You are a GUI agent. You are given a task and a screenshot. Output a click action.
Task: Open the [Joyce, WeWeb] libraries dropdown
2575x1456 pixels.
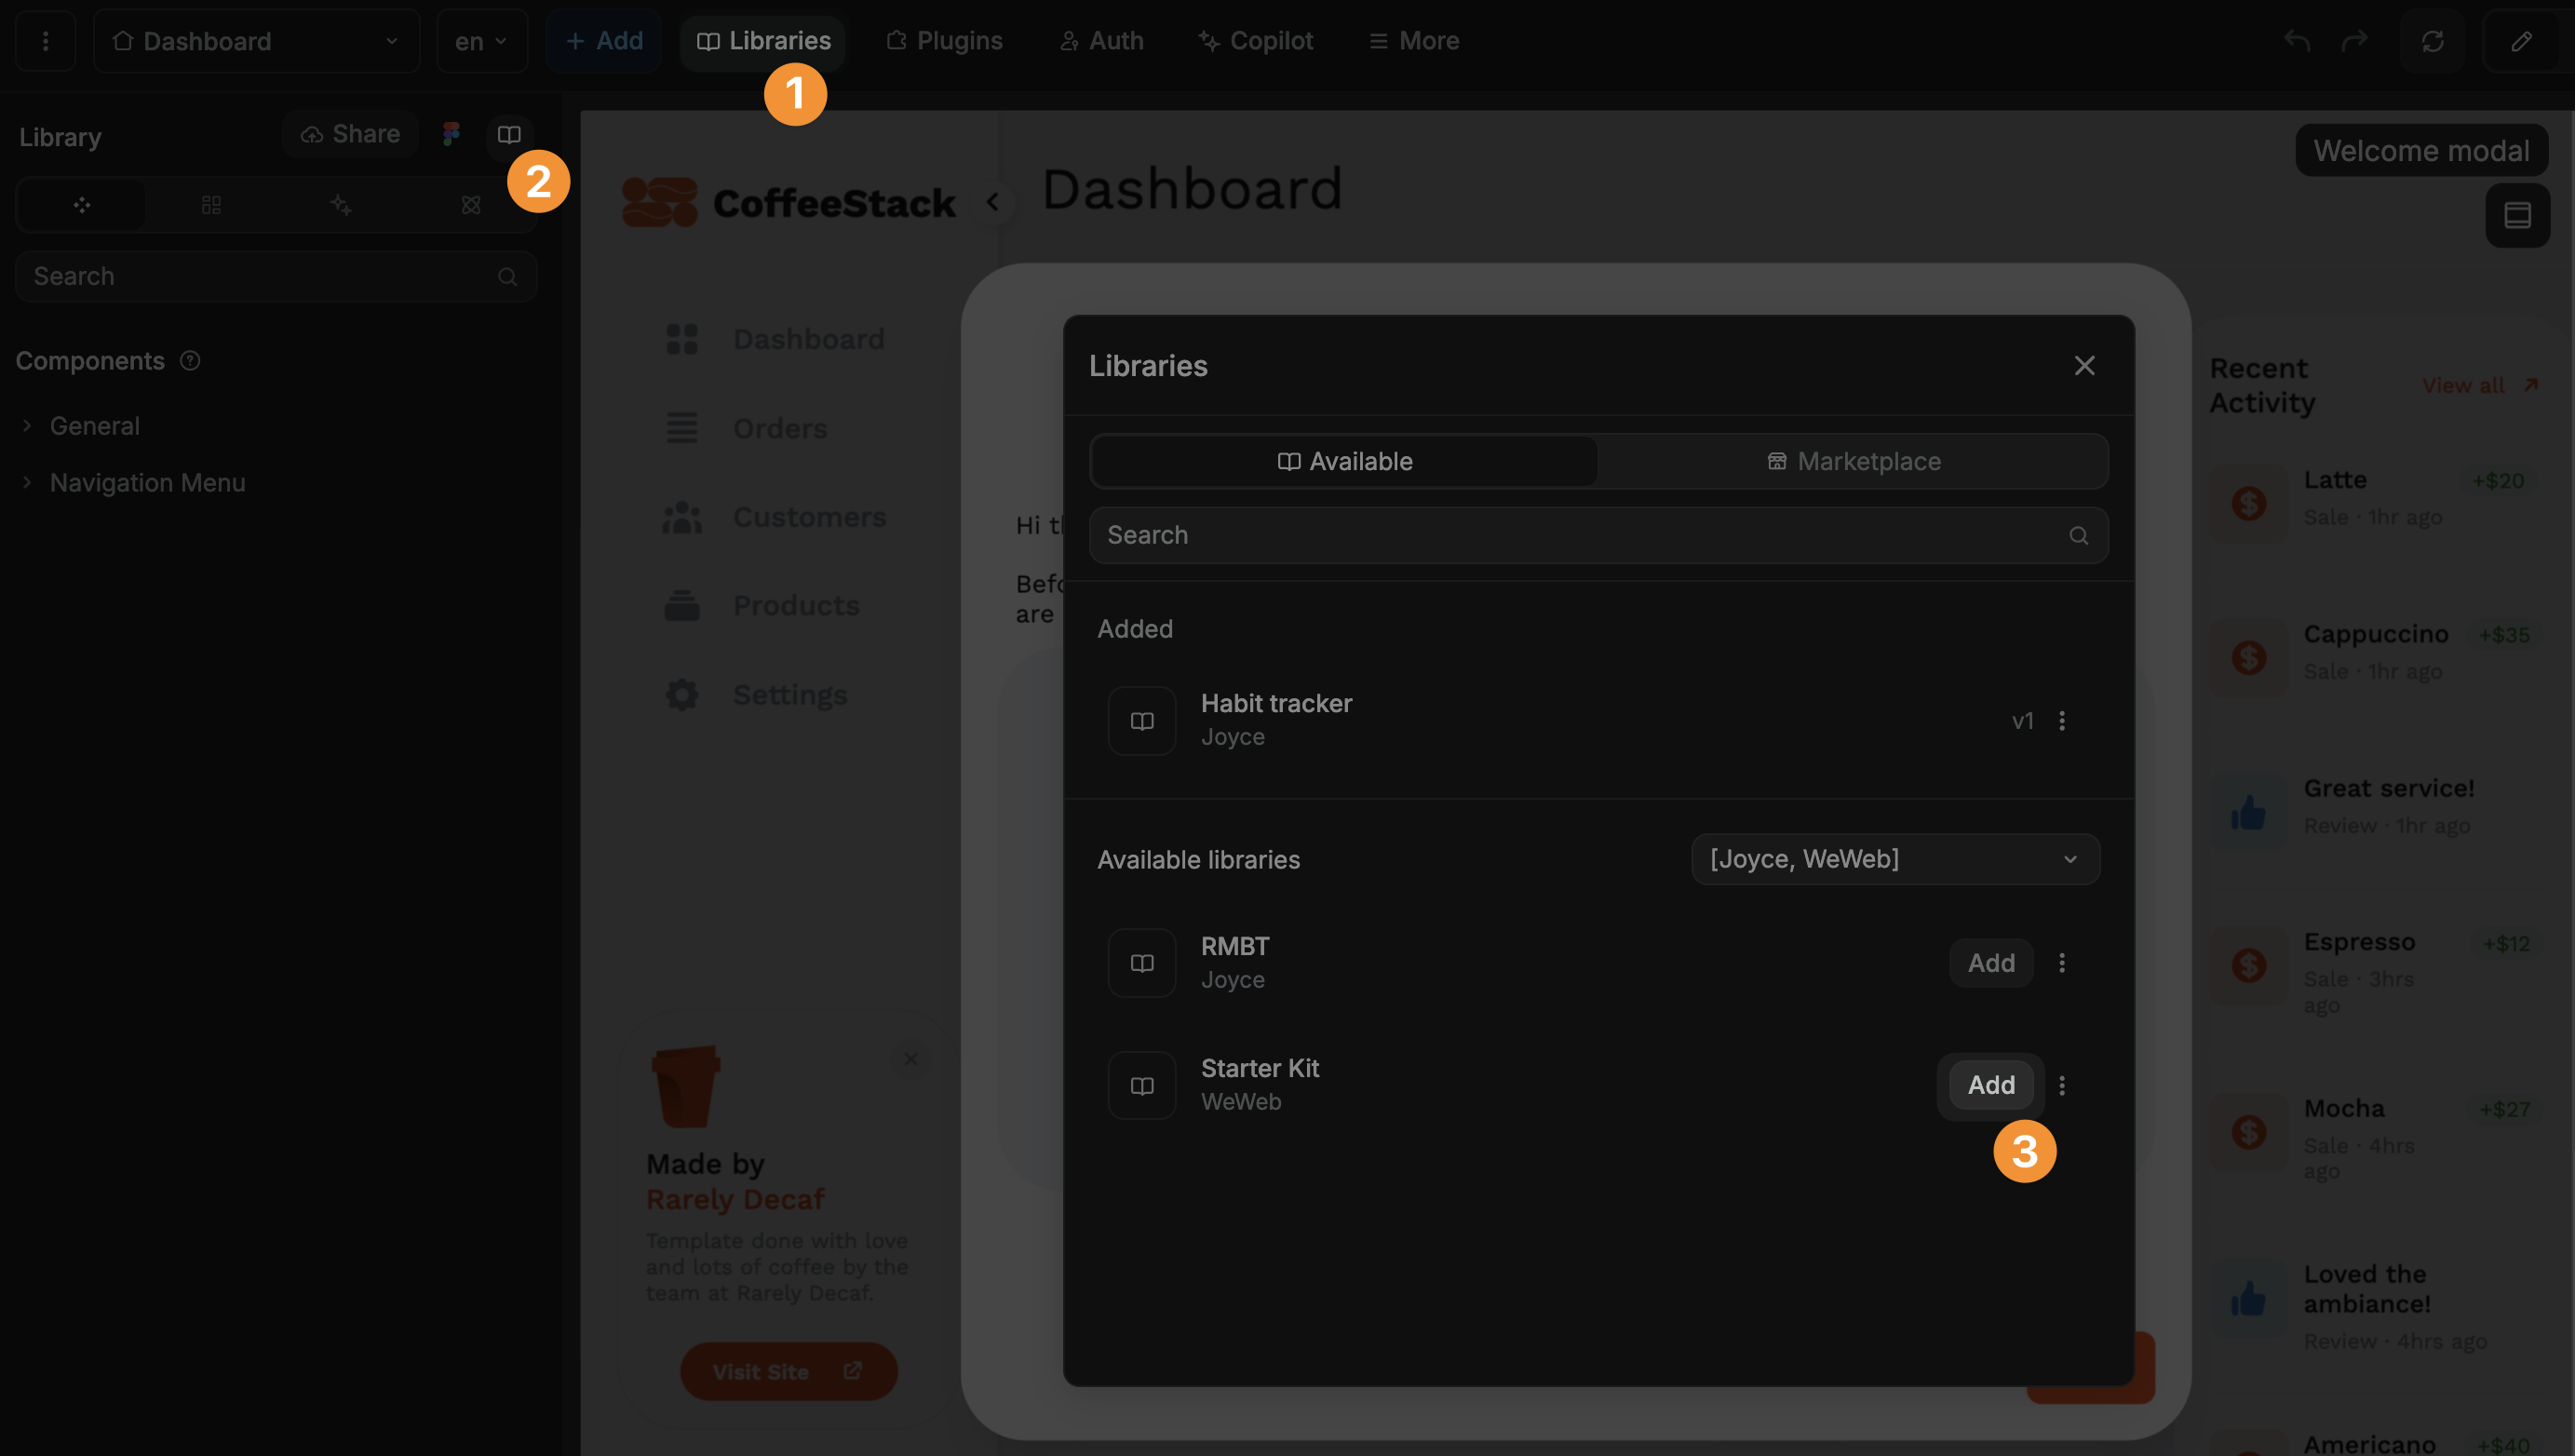1894,858
